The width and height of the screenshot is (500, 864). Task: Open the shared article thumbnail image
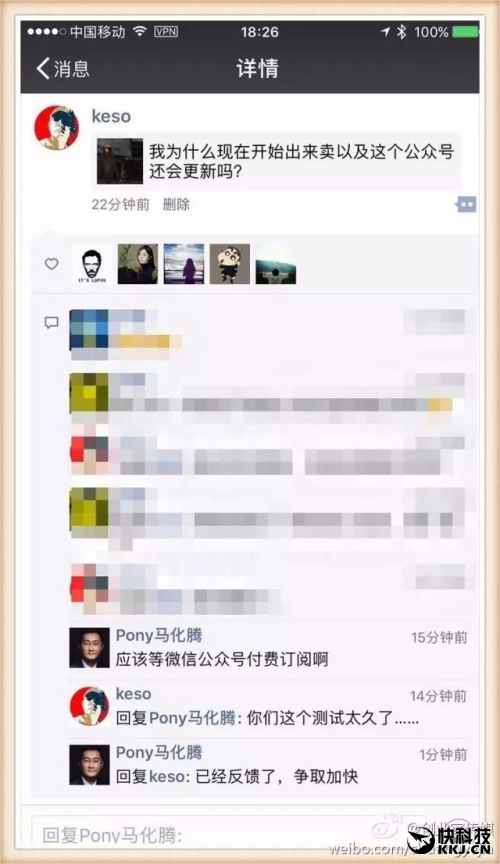[120, 161]
